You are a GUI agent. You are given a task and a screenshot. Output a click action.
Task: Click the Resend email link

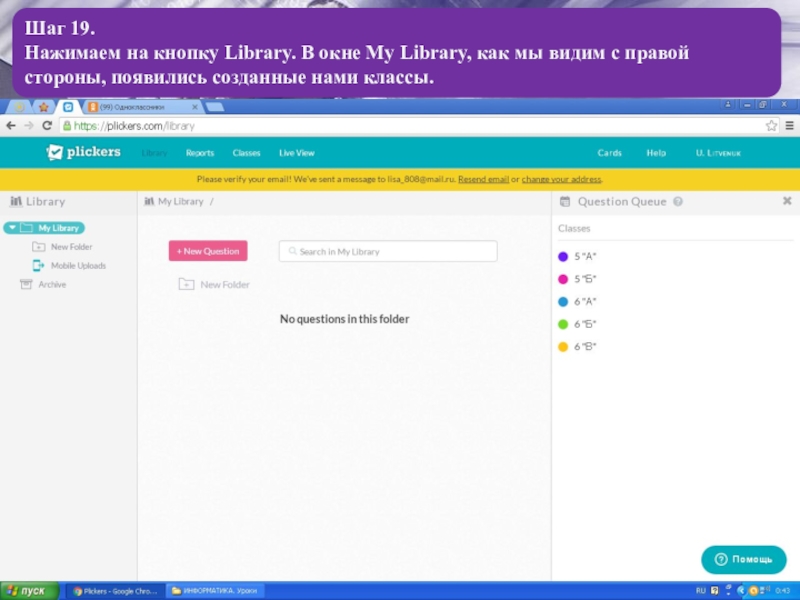tap(483, 179)
